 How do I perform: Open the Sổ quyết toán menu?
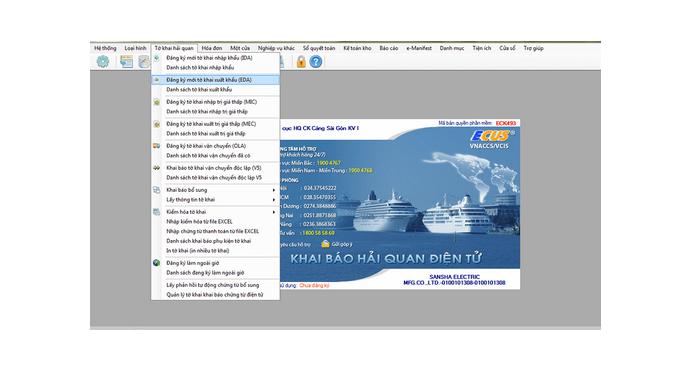(x=319, y=48)
